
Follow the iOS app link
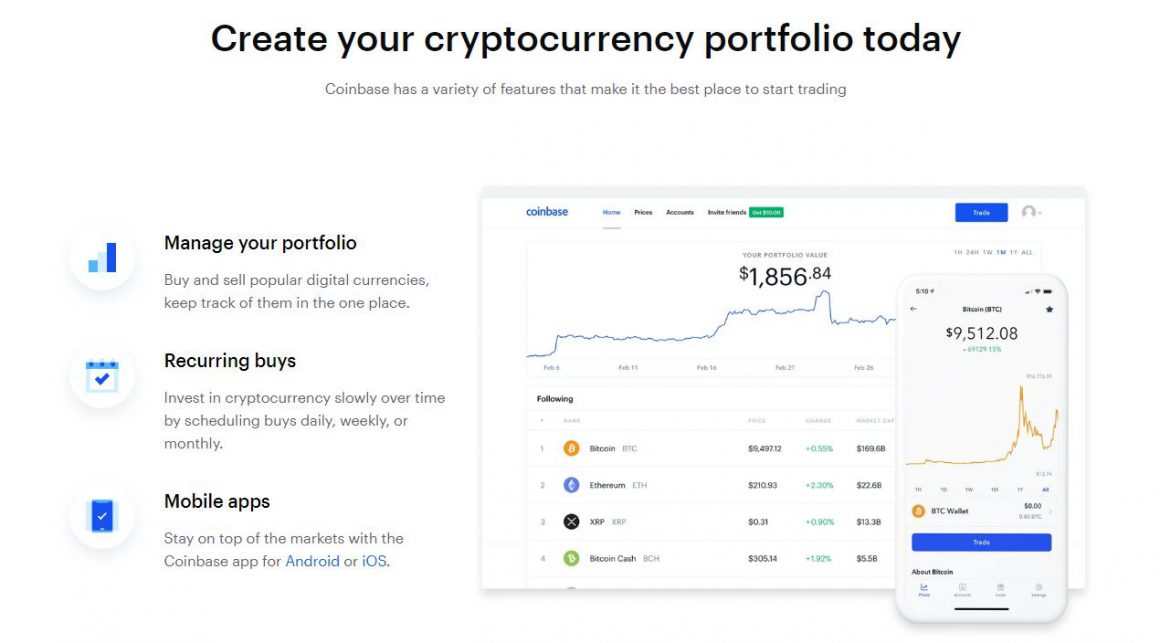click(x=374, y=562)
